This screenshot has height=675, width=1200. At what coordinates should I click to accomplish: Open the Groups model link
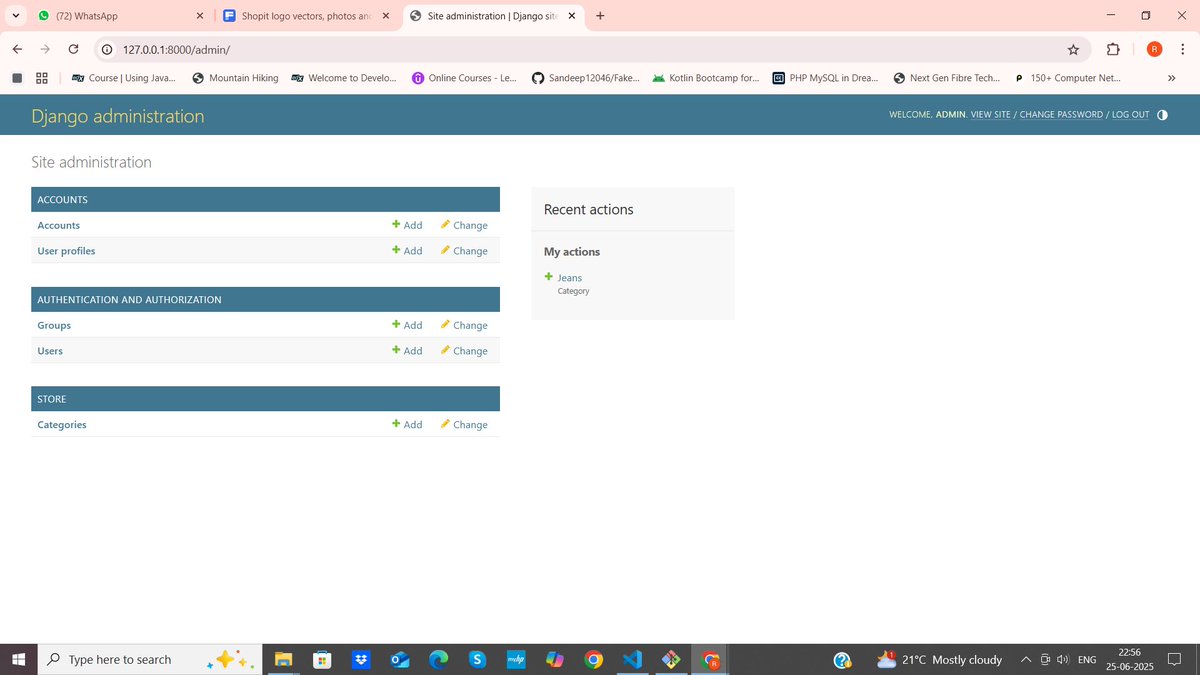click(x=54, y=325)
